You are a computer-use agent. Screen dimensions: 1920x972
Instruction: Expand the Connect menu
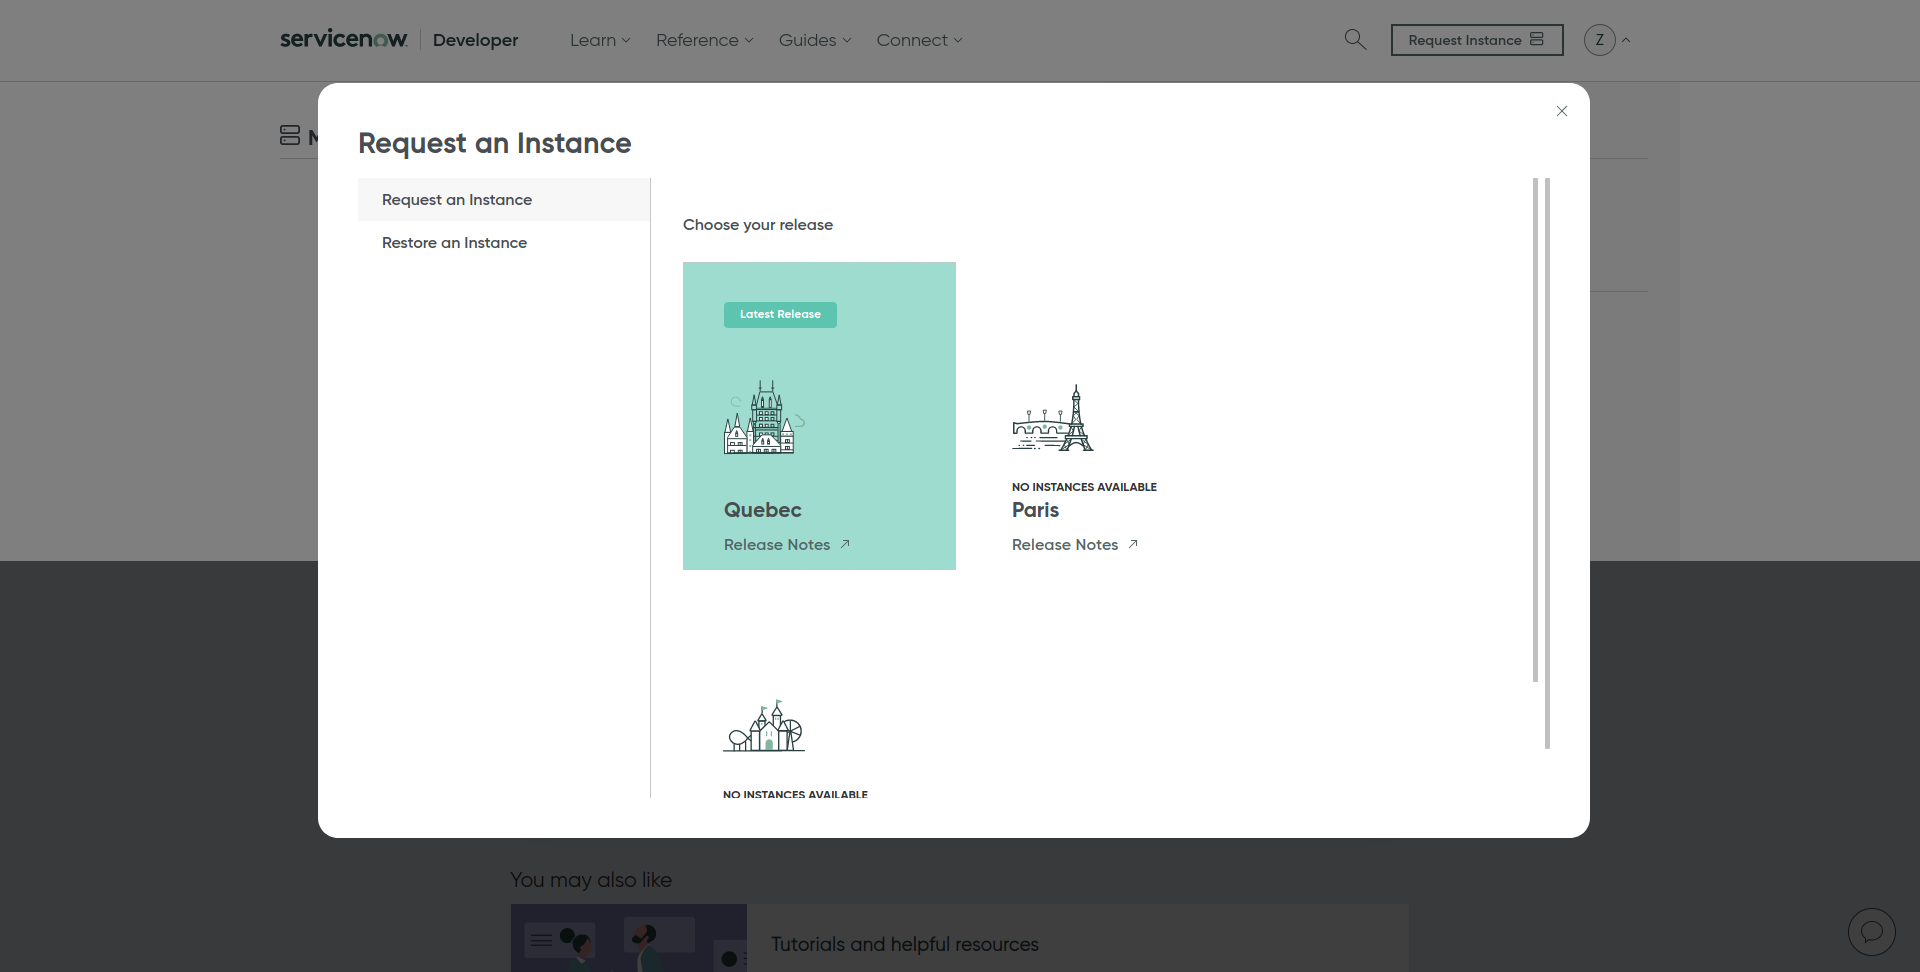tap(918, 40)
